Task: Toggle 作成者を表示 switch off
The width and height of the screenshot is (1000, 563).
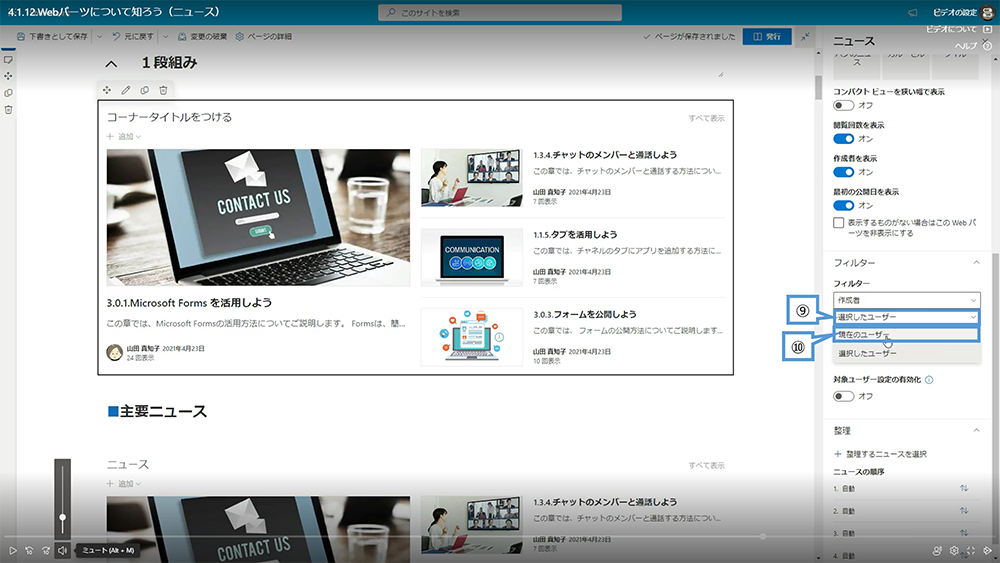Action: (x=843, y=172)
